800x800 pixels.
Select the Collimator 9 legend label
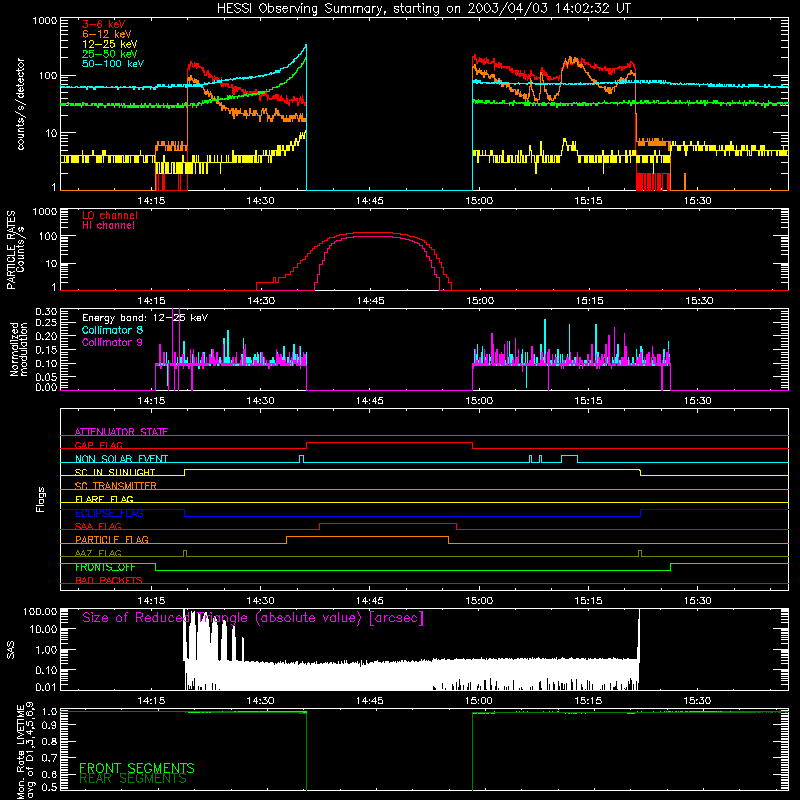coord(112,342)
